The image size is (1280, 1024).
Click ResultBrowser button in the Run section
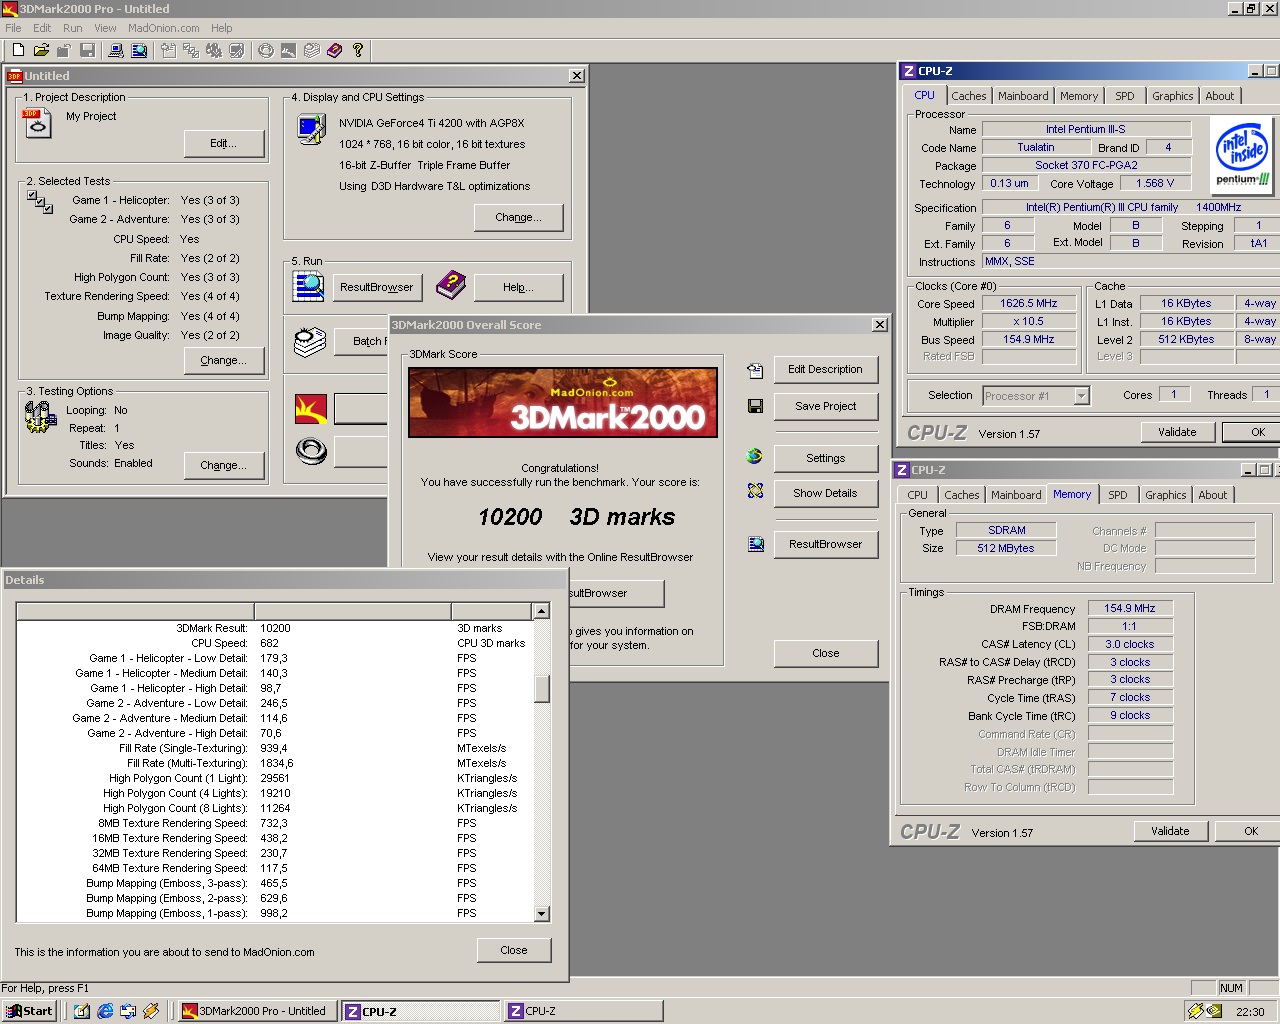tap(376, 287)
